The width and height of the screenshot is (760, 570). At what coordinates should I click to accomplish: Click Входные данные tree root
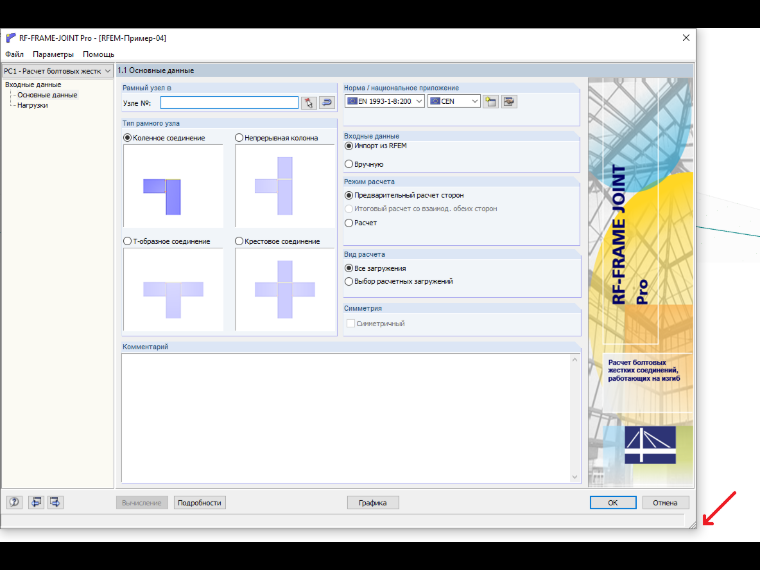[x=33, y=84]
